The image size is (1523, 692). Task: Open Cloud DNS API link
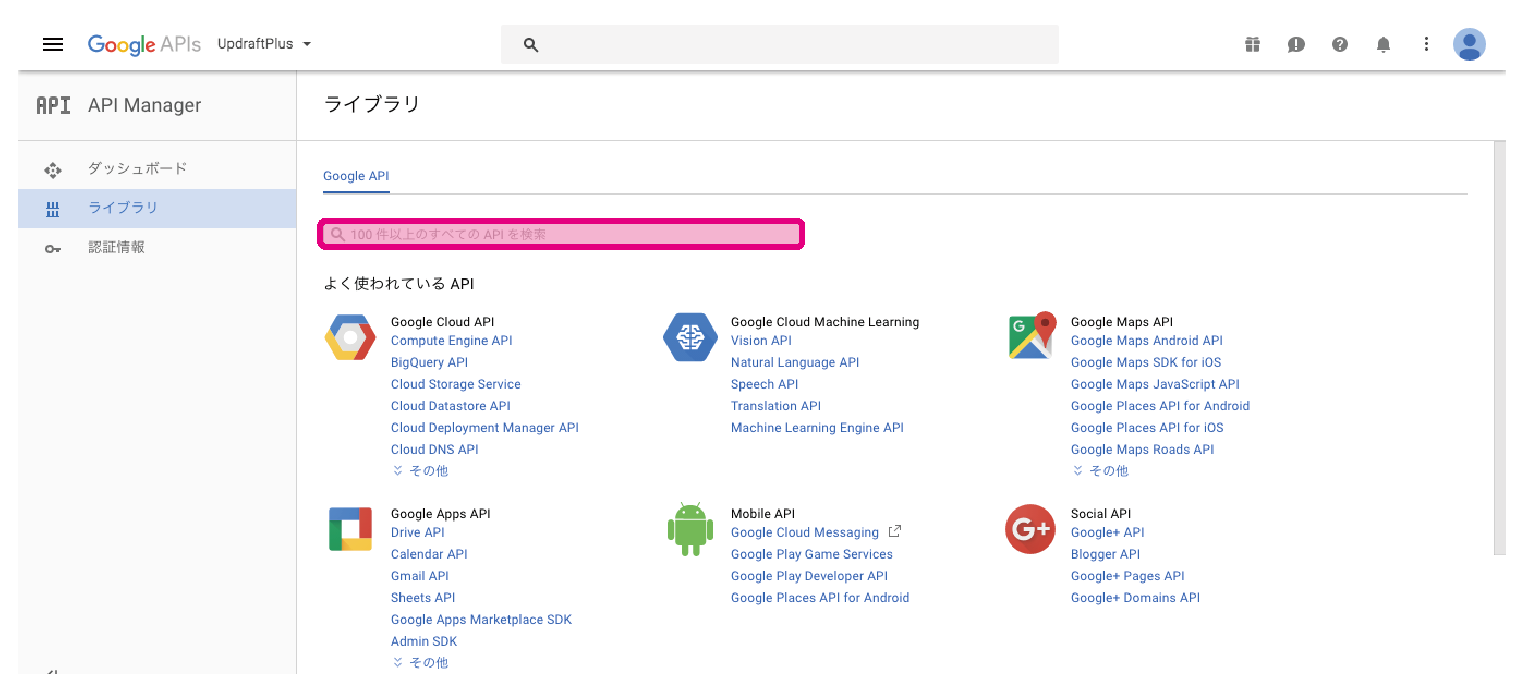(435, 450)
